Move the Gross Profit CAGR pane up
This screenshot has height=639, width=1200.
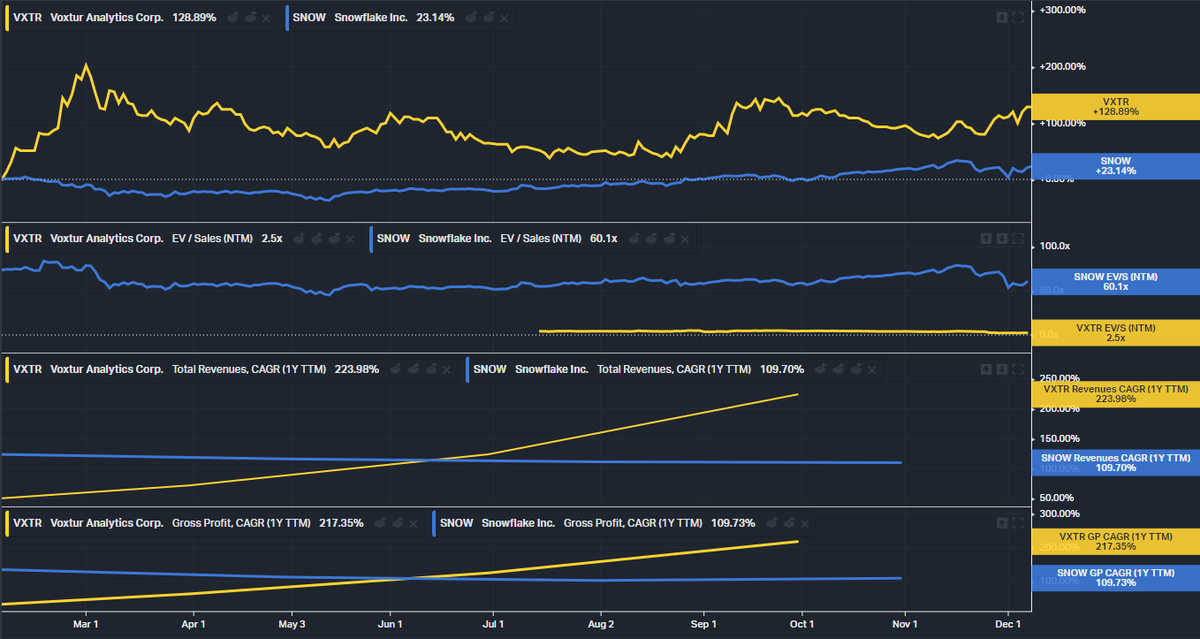[x=1003, y=523]
